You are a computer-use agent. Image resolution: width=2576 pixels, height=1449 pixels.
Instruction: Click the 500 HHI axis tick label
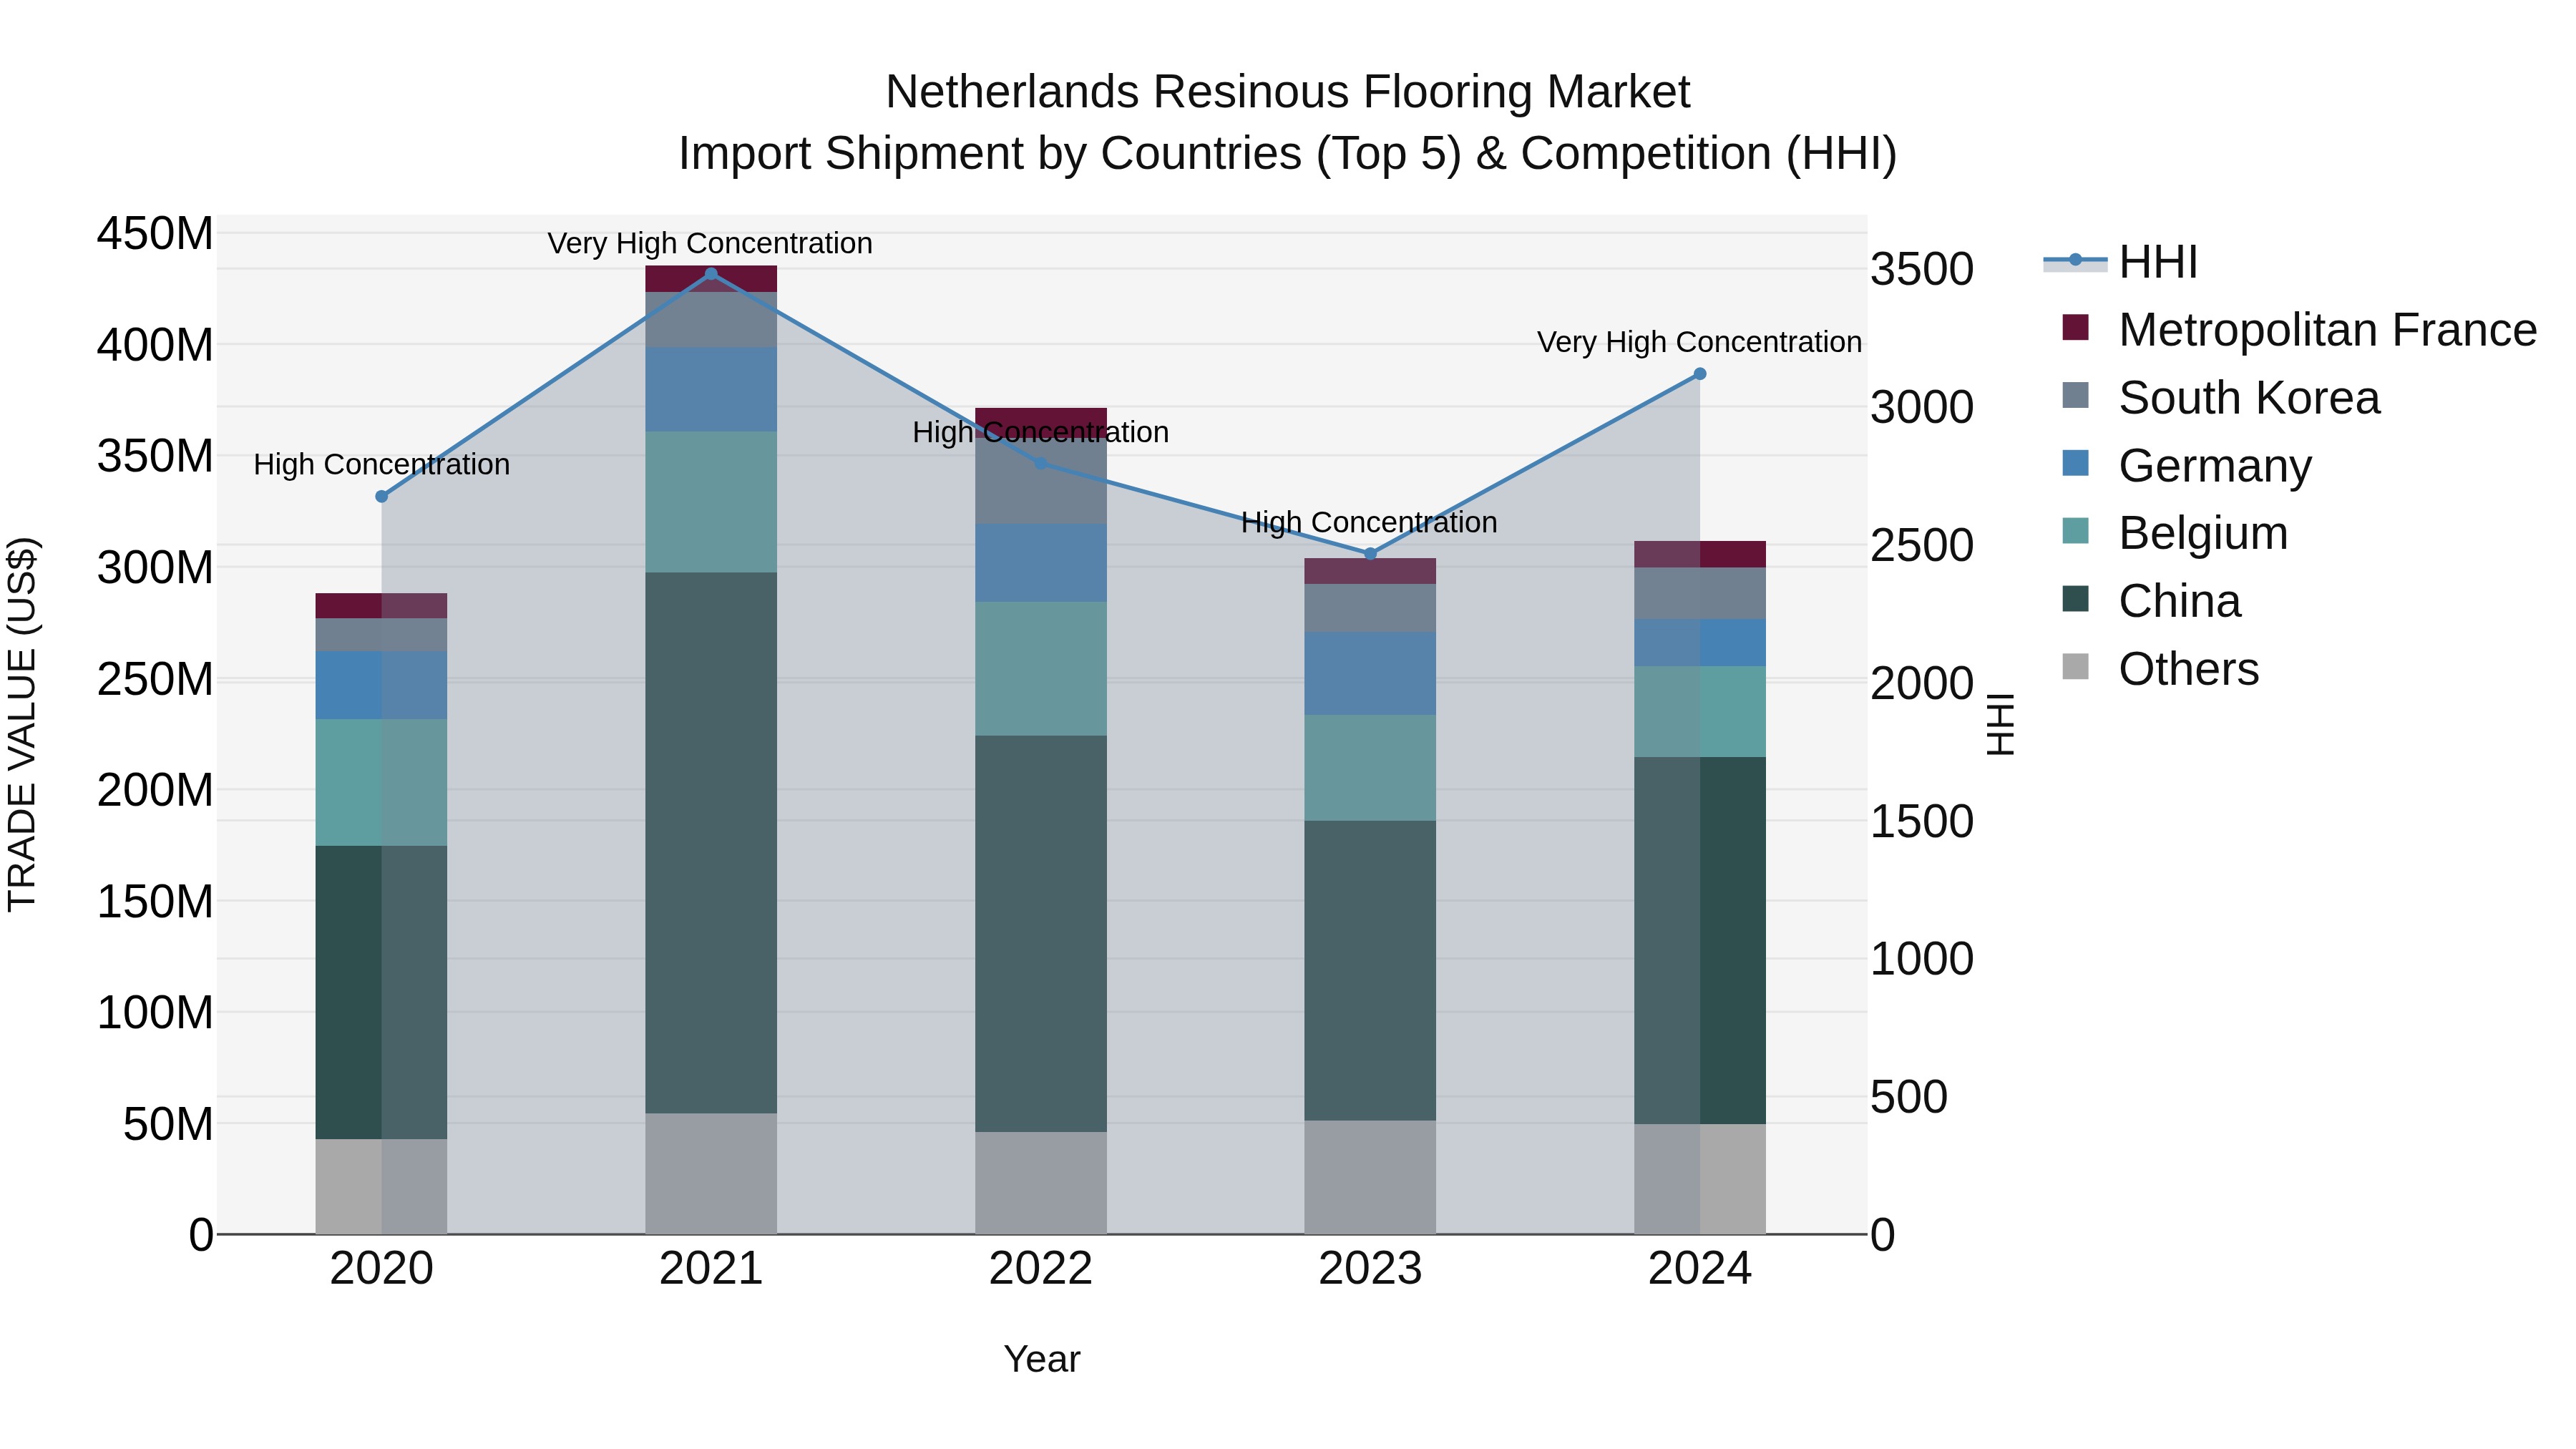1909,1097
